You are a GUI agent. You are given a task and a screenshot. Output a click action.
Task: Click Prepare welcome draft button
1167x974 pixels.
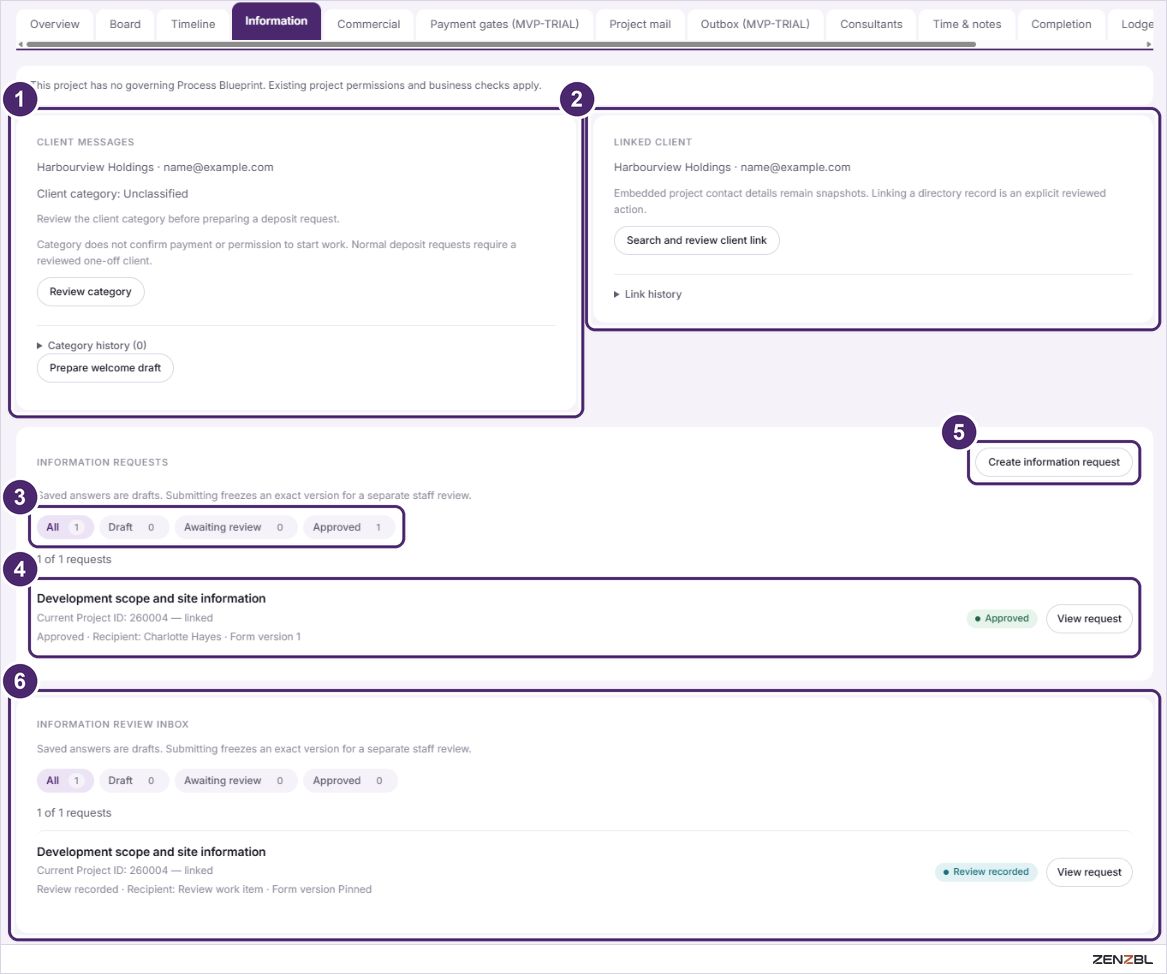(105, 368)
